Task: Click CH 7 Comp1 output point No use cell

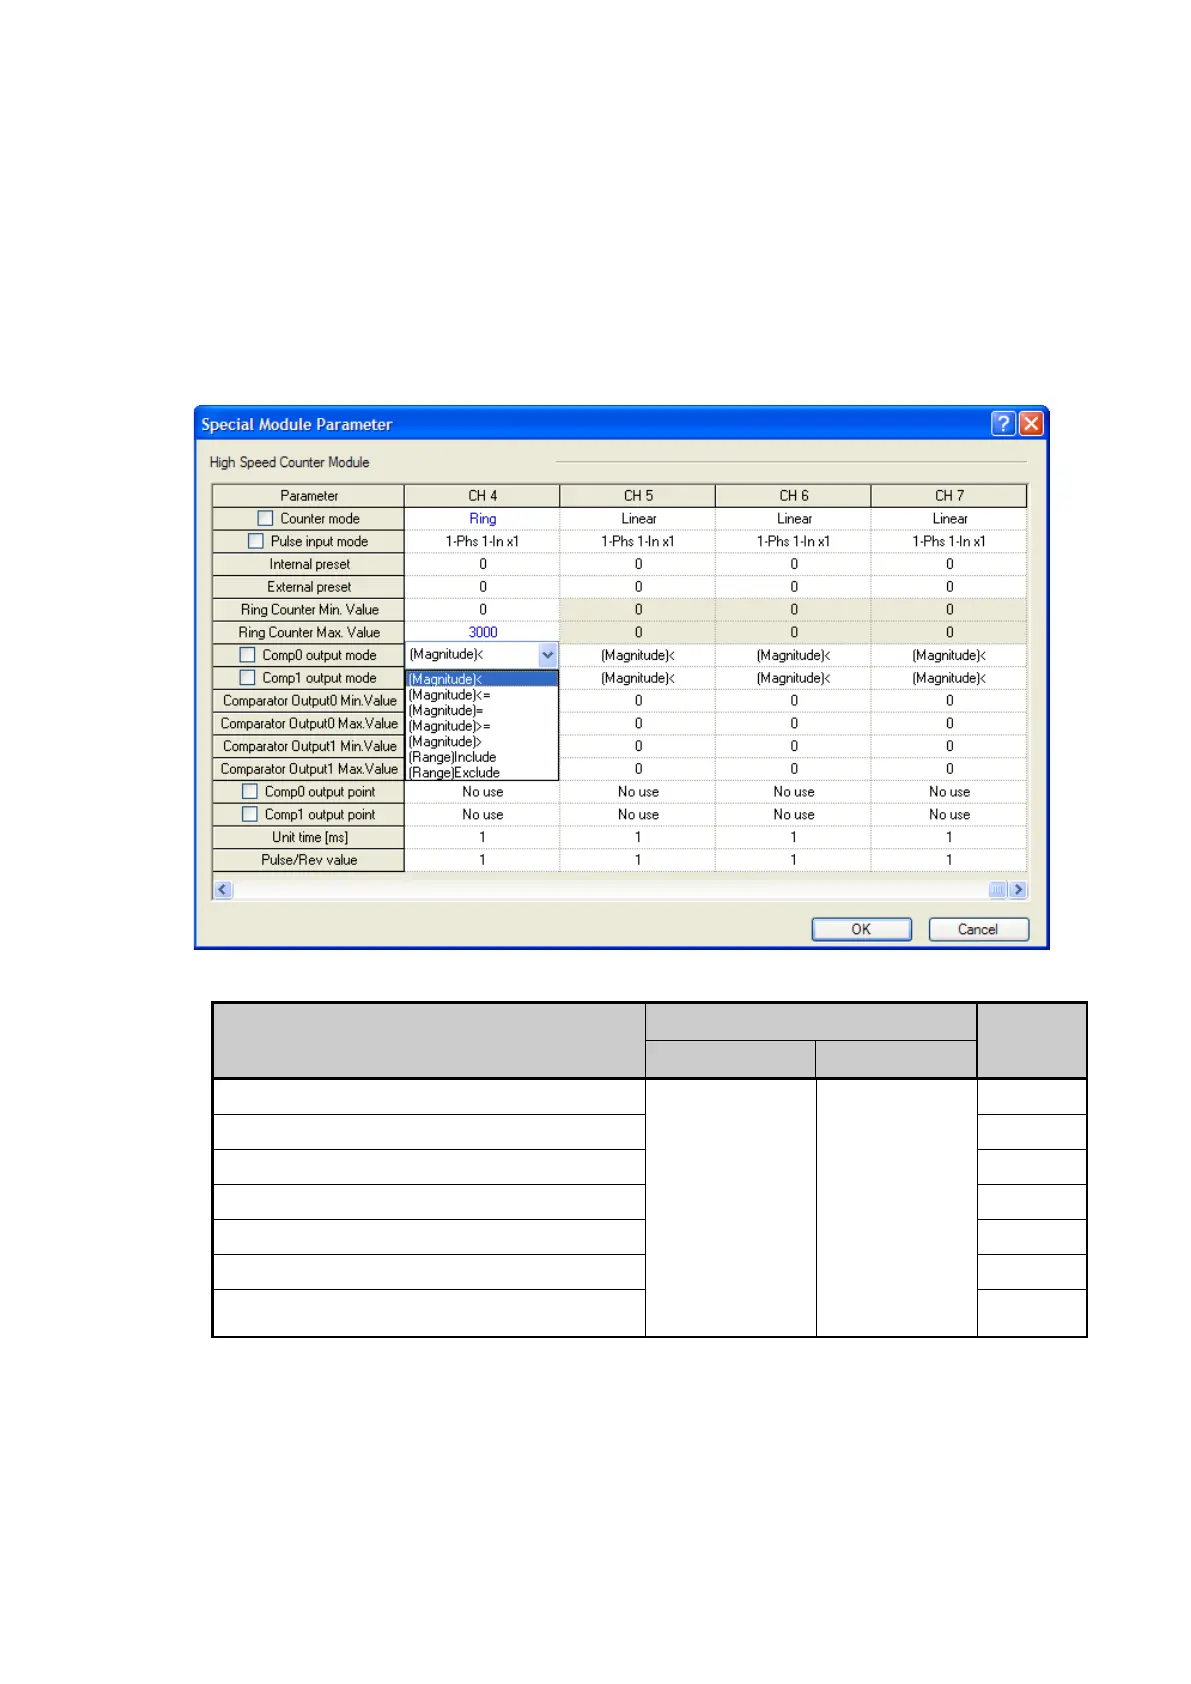Action: click(x=949, y=815)
